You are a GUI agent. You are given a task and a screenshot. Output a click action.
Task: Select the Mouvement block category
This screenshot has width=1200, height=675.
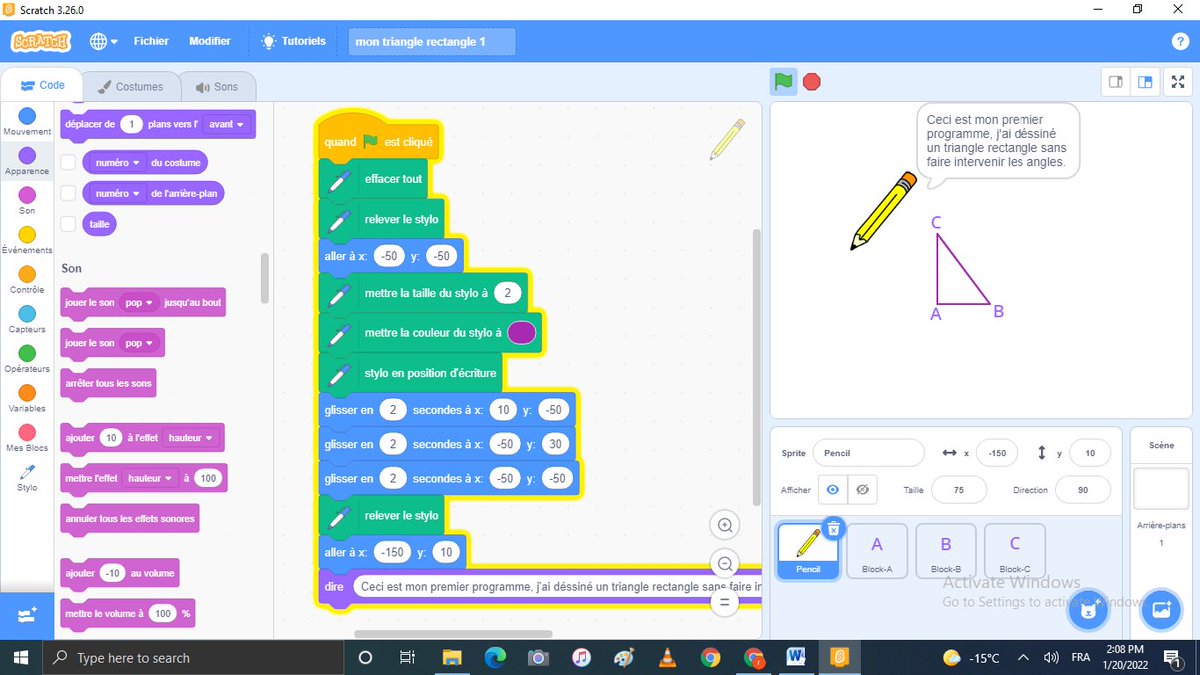tap(27, 123)
